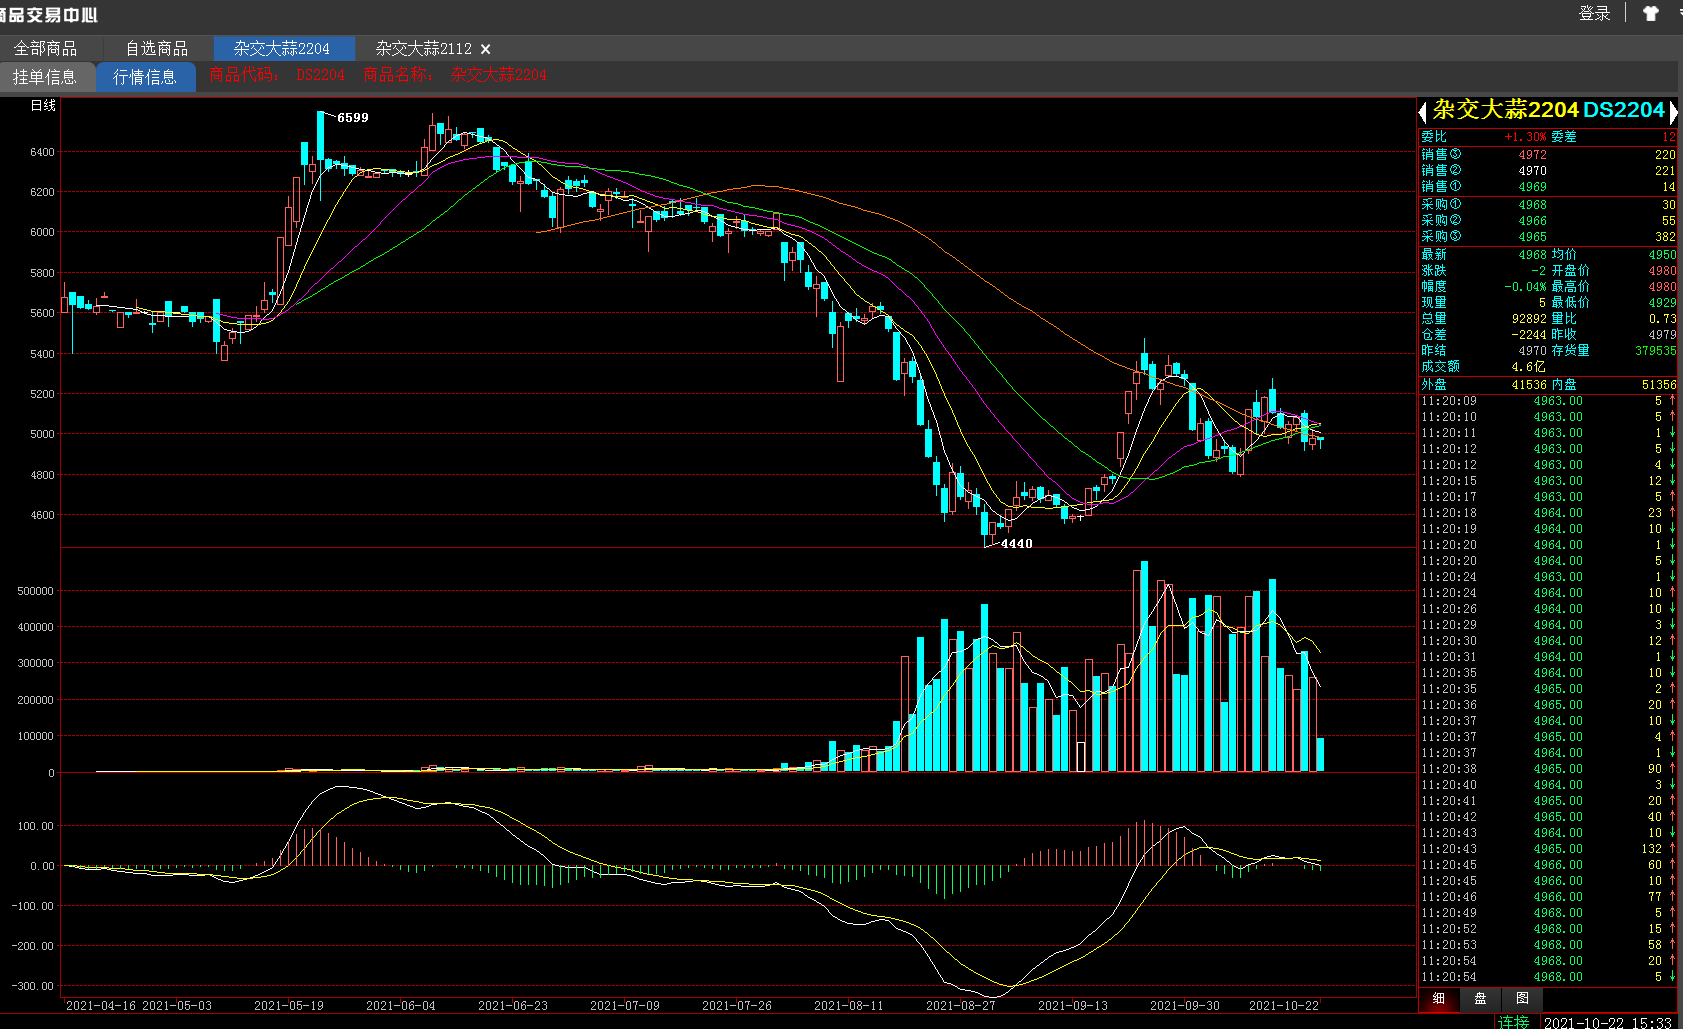This screenshot has height=1029, width=1683.
Task: Select the 11:20:15 tick row
Action: click(x=1548, y=481)
